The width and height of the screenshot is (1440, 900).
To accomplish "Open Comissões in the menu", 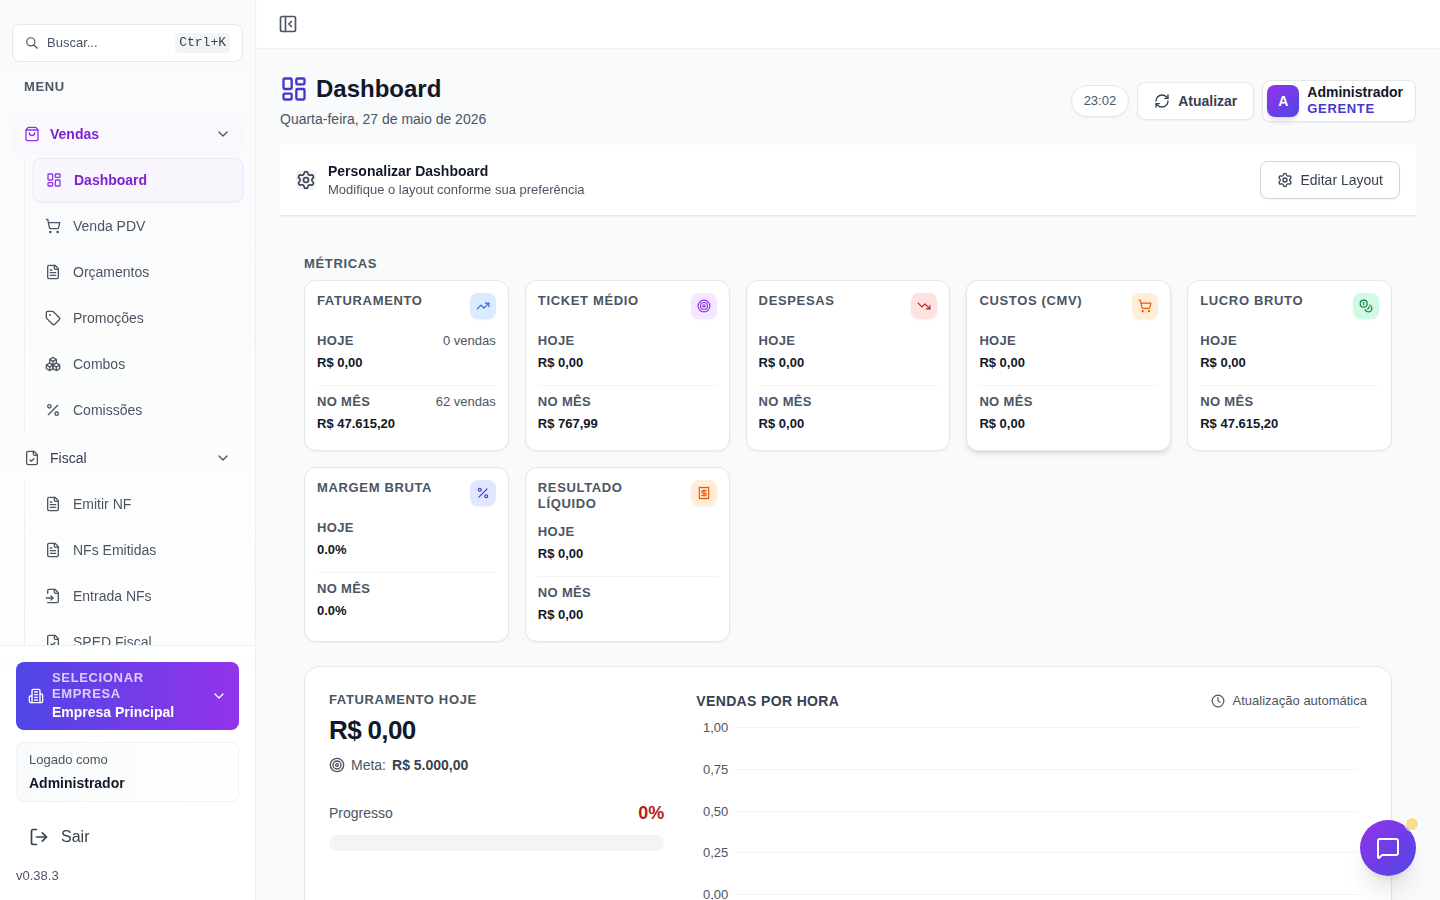I will tap(138, 410).
